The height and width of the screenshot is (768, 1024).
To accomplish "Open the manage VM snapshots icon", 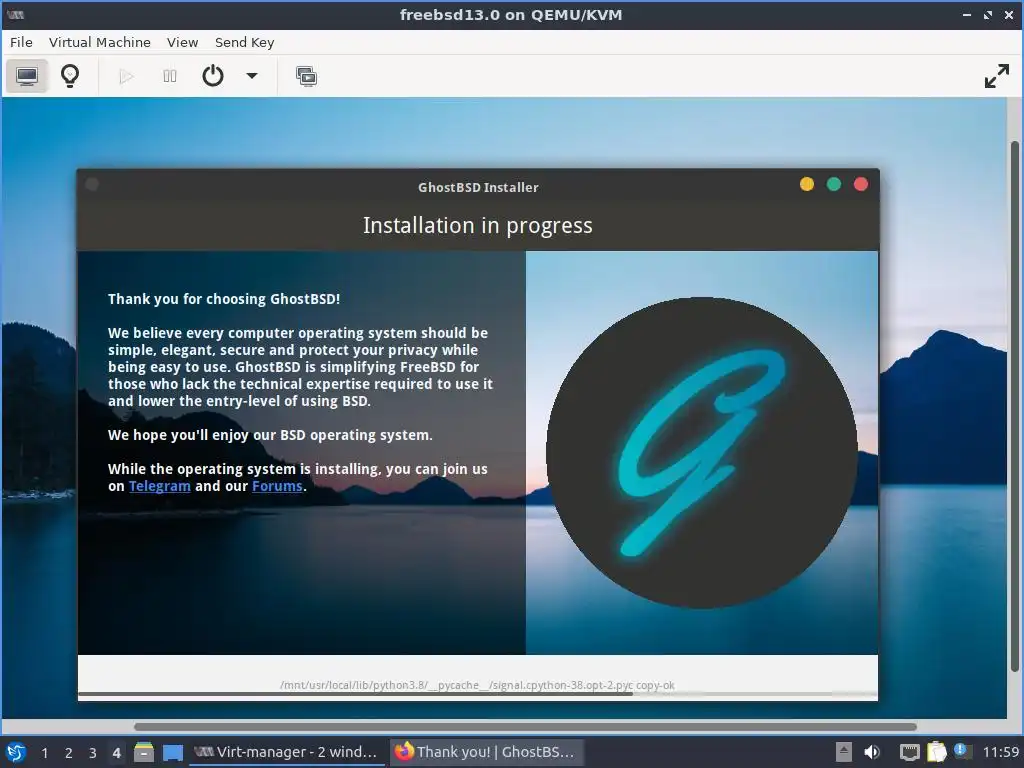I will click(306, 76).
